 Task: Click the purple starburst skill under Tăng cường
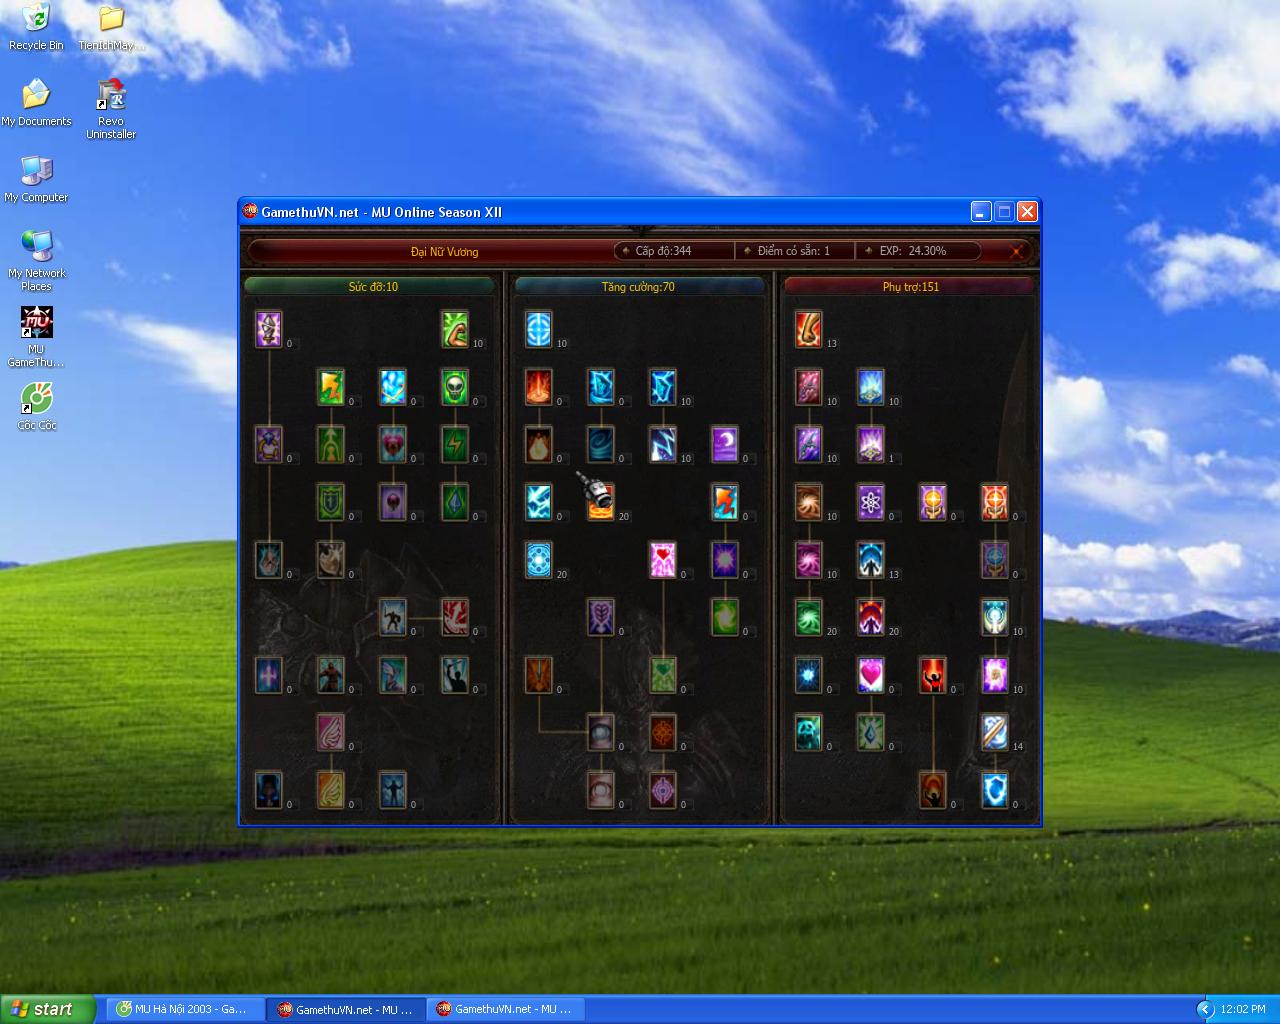725,559
